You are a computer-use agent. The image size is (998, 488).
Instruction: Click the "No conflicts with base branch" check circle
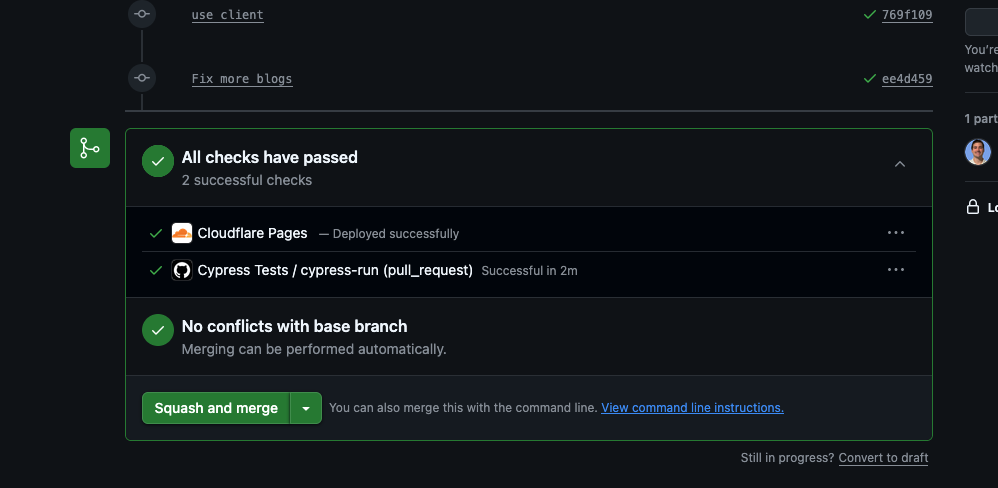pyautogui.click(x=158, y=330)
